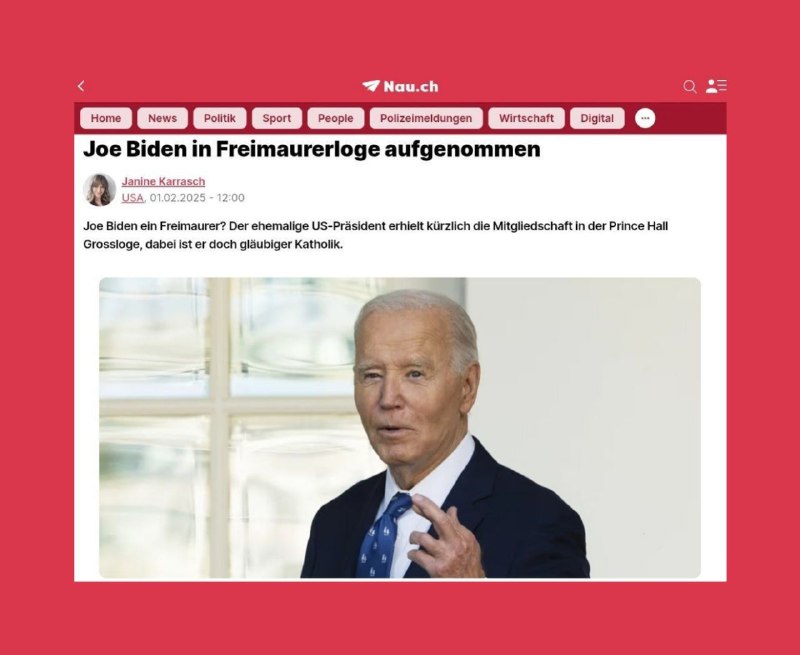Open the Home tab
The width and height of the screenshot is (800, 655).
click(x=106, y=118)
